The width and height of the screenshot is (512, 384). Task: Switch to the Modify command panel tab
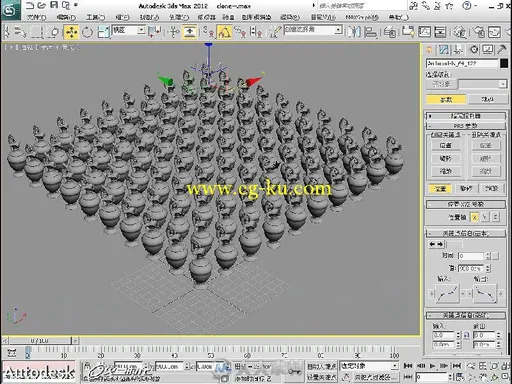(443, 50)
